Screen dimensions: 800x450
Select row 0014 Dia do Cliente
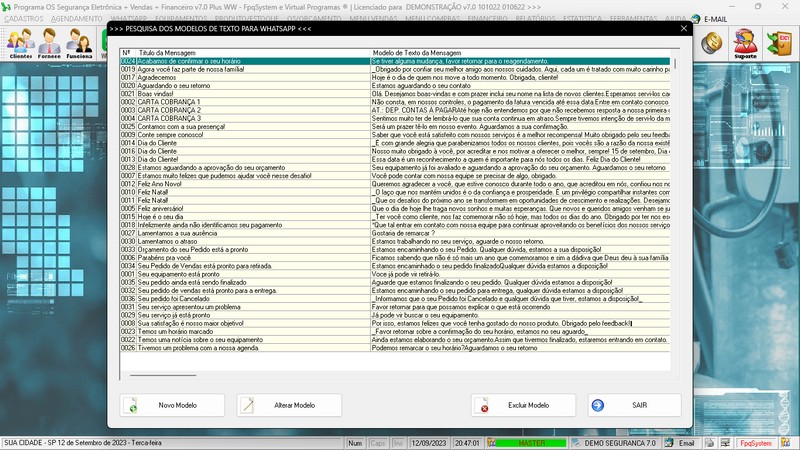click(395, 143)
